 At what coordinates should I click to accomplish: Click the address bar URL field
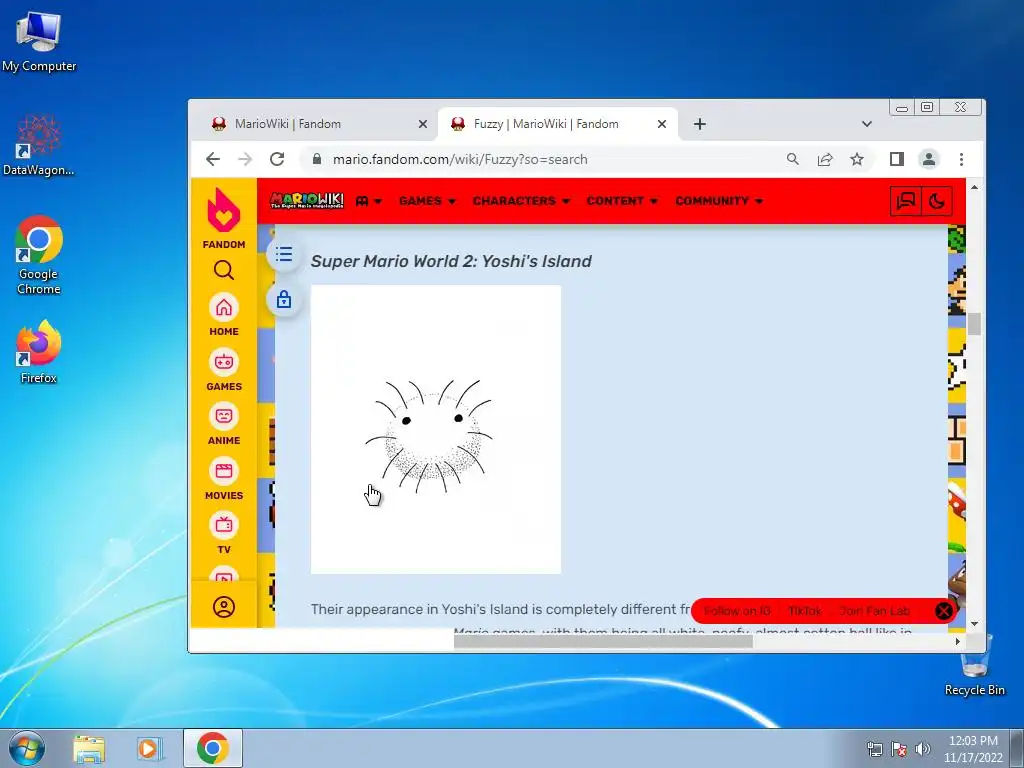click(x=460, y=159)
